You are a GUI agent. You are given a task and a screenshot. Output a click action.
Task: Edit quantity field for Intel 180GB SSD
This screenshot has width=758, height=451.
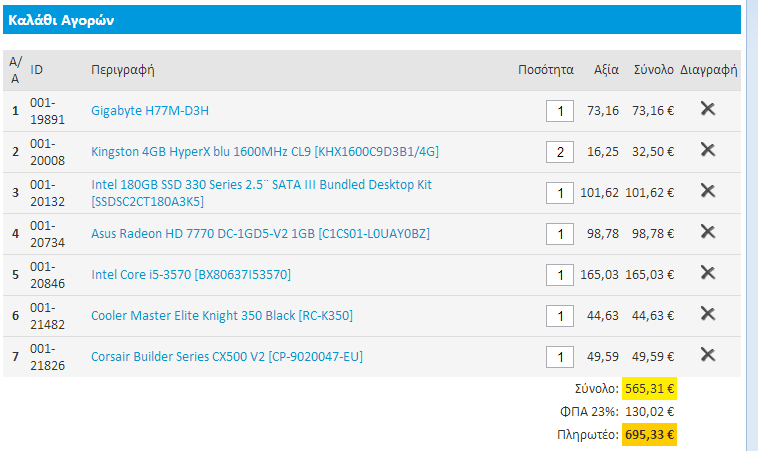click(x=560, y=193)
